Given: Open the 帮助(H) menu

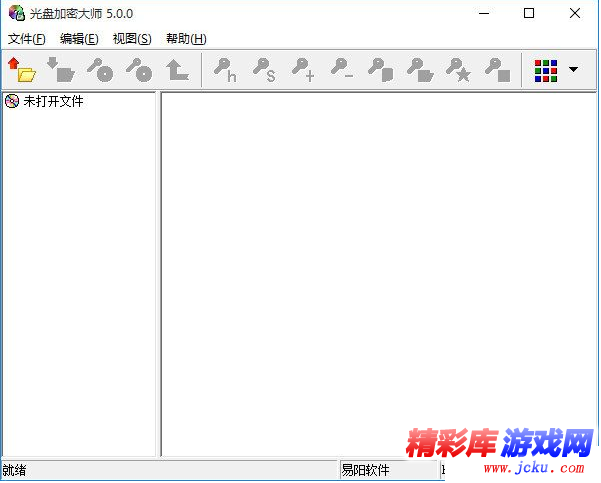Looking at the screenshot, I should [x=186, y=39].
